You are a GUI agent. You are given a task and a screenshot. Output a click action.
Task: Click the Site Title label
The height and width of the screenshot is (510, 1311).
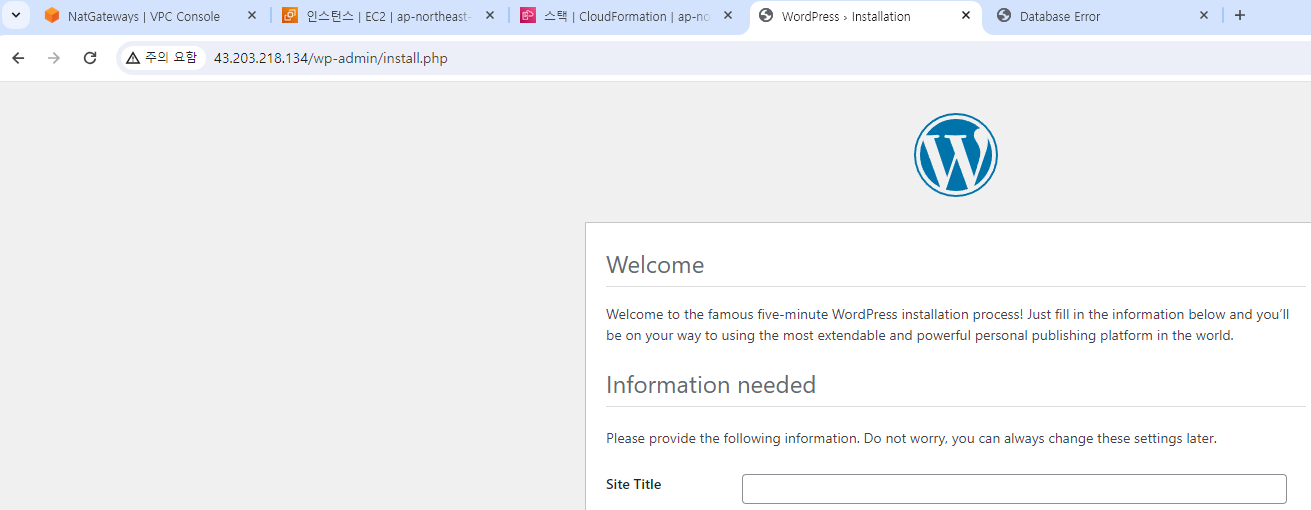pyautogui.click(x=634, y=484)
